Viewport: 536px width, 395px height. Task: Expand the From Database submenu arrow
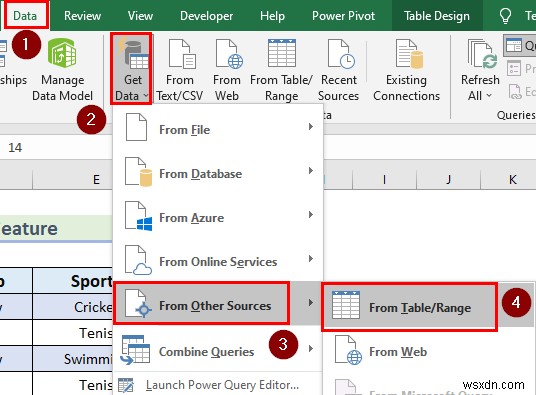tap(310, 171)
